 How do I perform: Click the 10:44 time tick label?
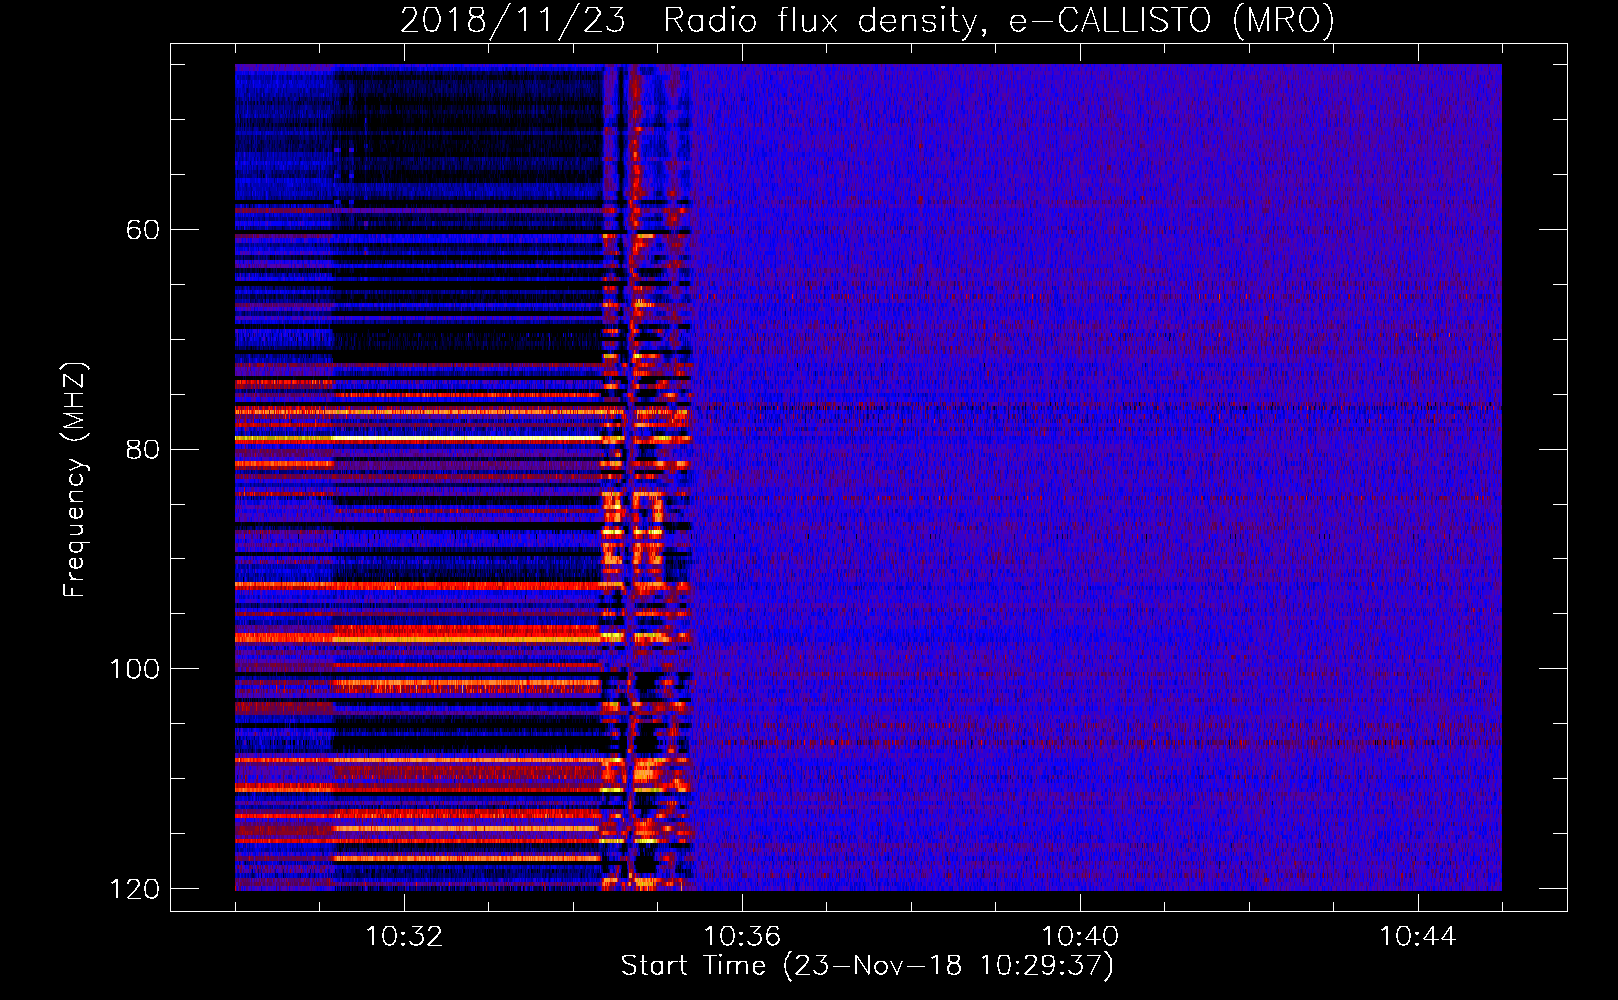[1418, 937]
